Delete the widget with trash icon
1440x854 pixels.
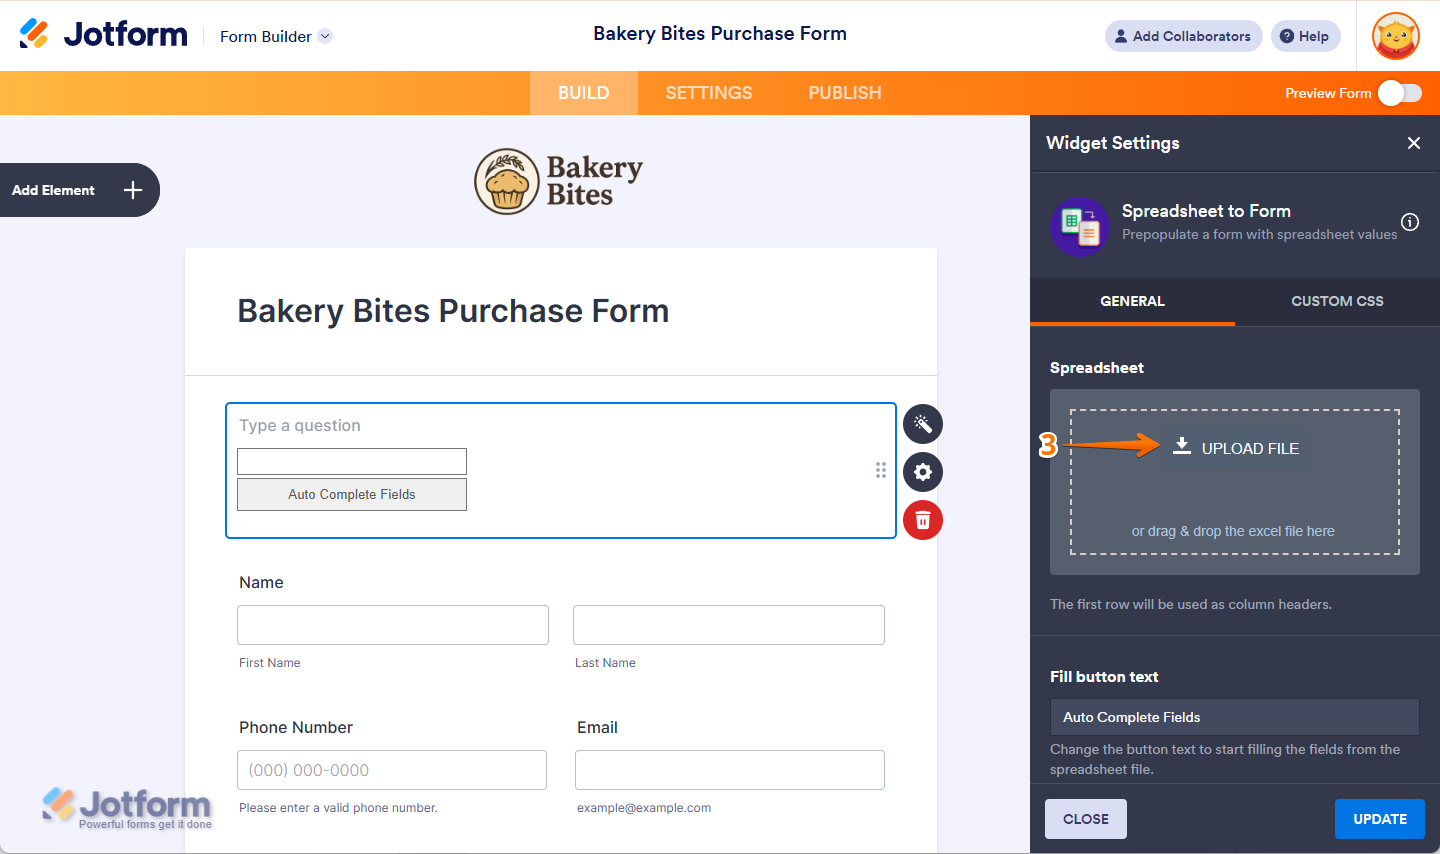(x=923, y=520)
